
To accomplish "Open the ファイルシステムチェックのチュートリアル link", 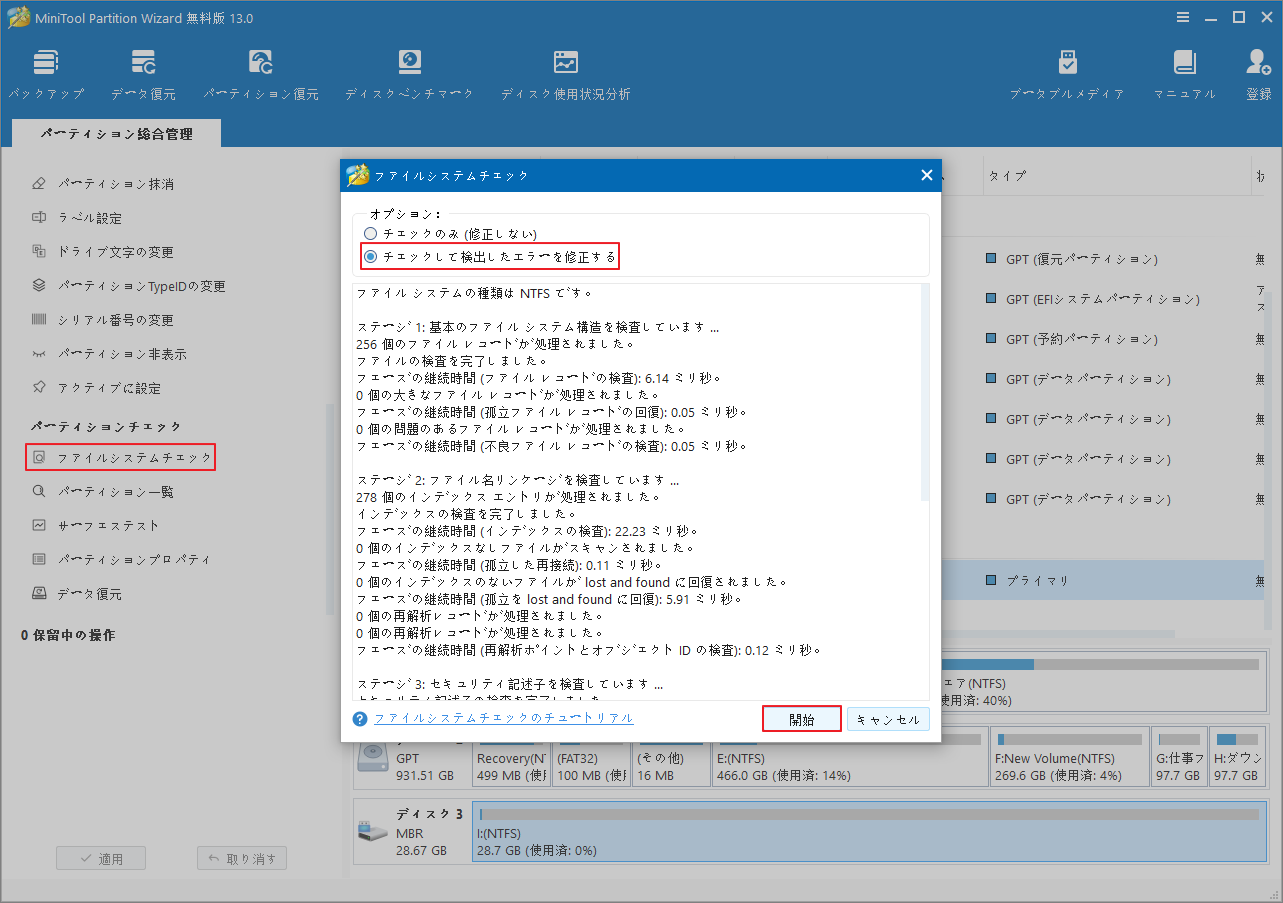I will tap(503, 718).
